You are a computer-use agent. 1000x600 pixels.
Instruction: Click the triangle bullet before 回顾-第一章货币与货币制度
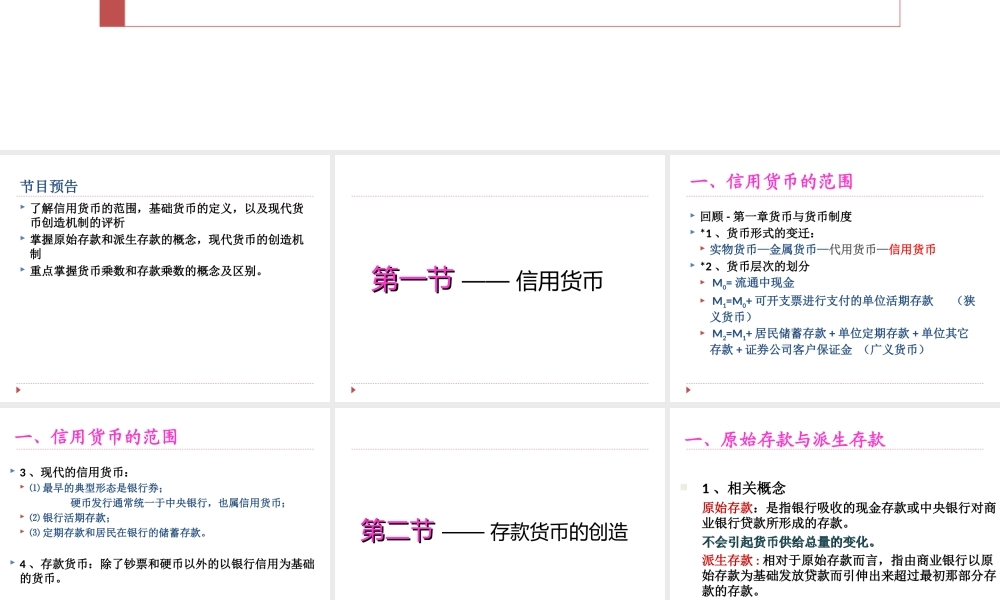point(691,213)
